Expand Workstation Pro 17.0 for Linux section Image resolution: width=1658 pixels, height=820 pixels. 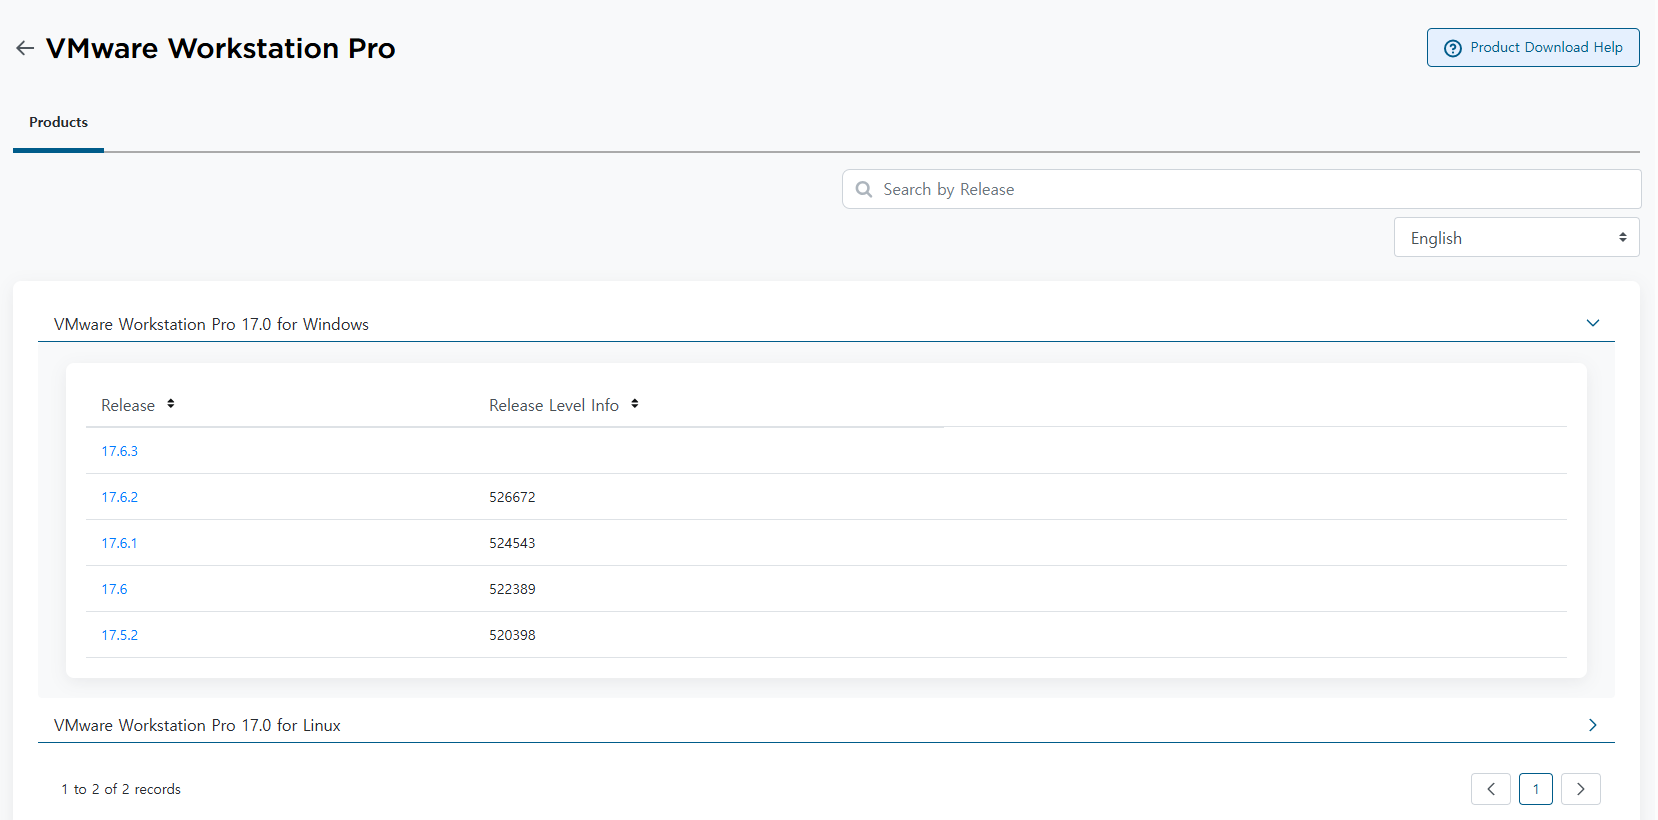tap(1593, 725)
